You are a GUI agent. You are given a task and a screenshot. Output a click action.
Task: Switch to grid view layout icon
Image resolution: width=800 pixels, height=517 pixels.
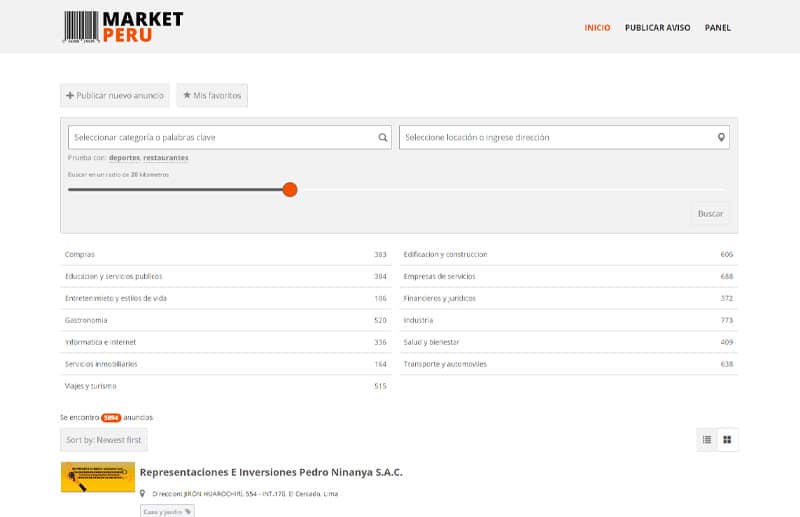pos(728,439)
